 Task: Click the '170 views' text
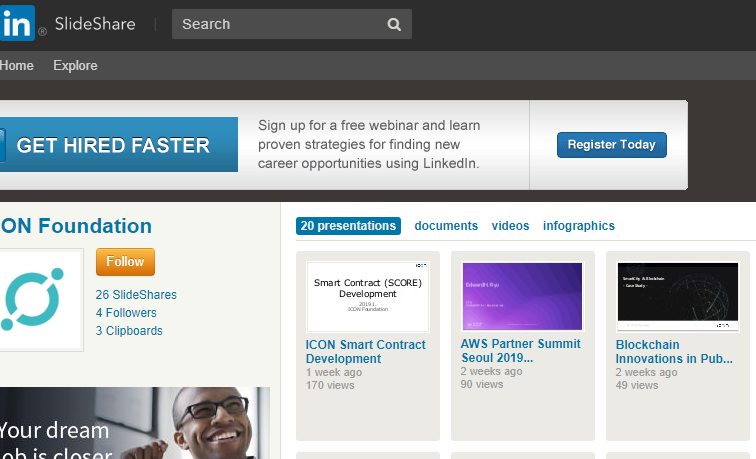click(330, 385)
